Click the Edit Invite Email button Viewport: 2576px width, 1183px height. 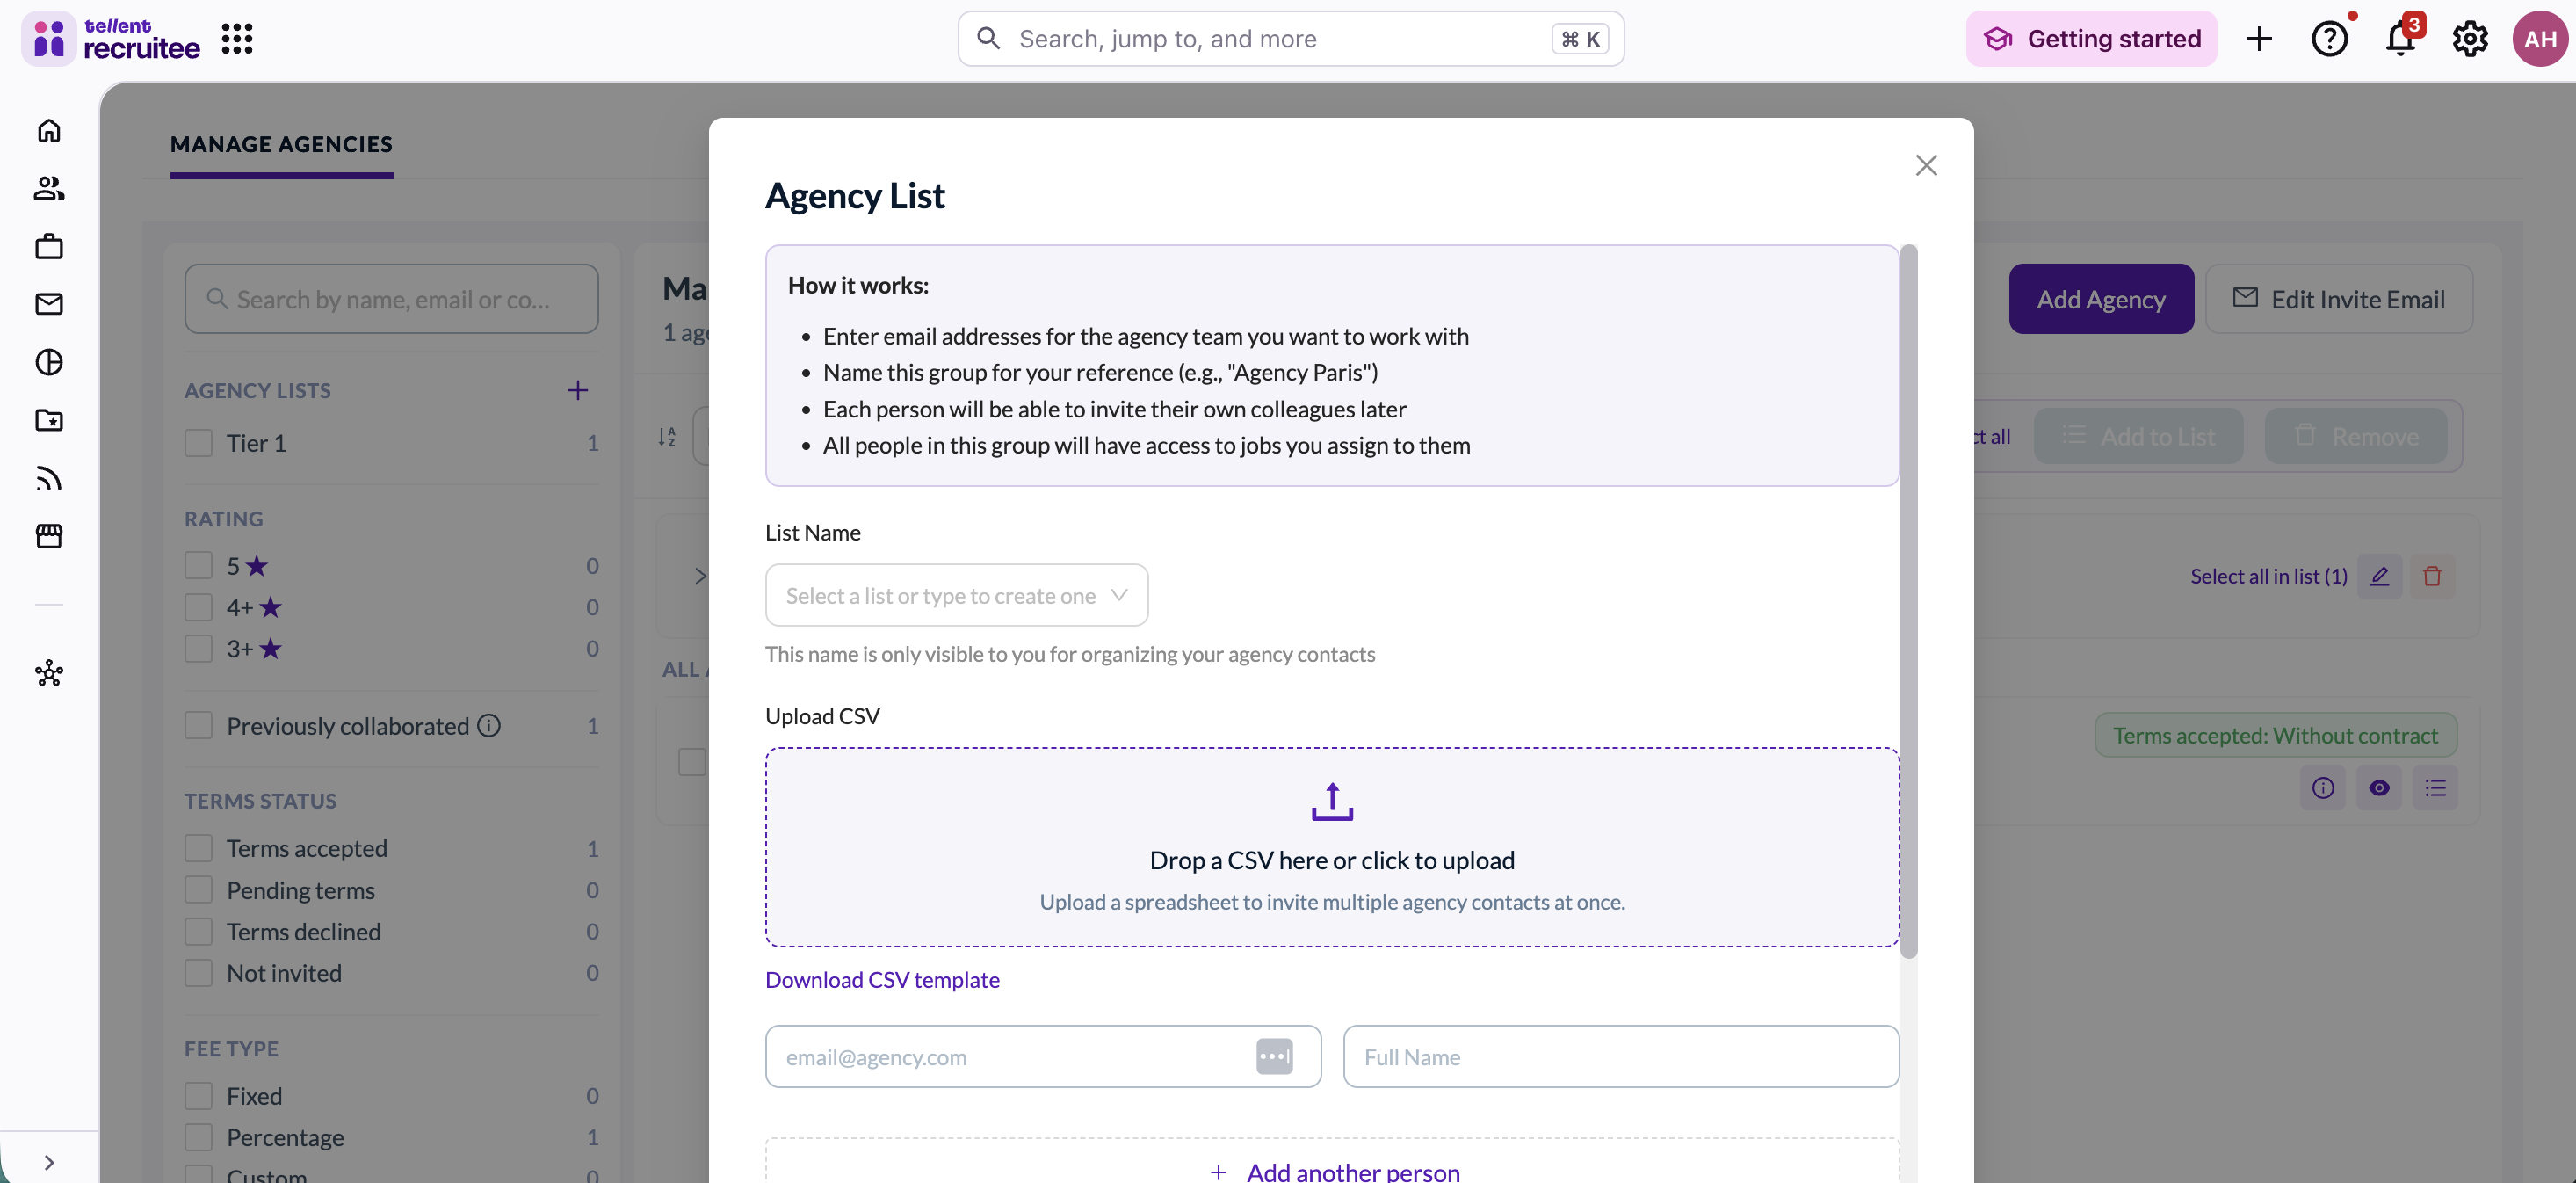click(2339, 299)
